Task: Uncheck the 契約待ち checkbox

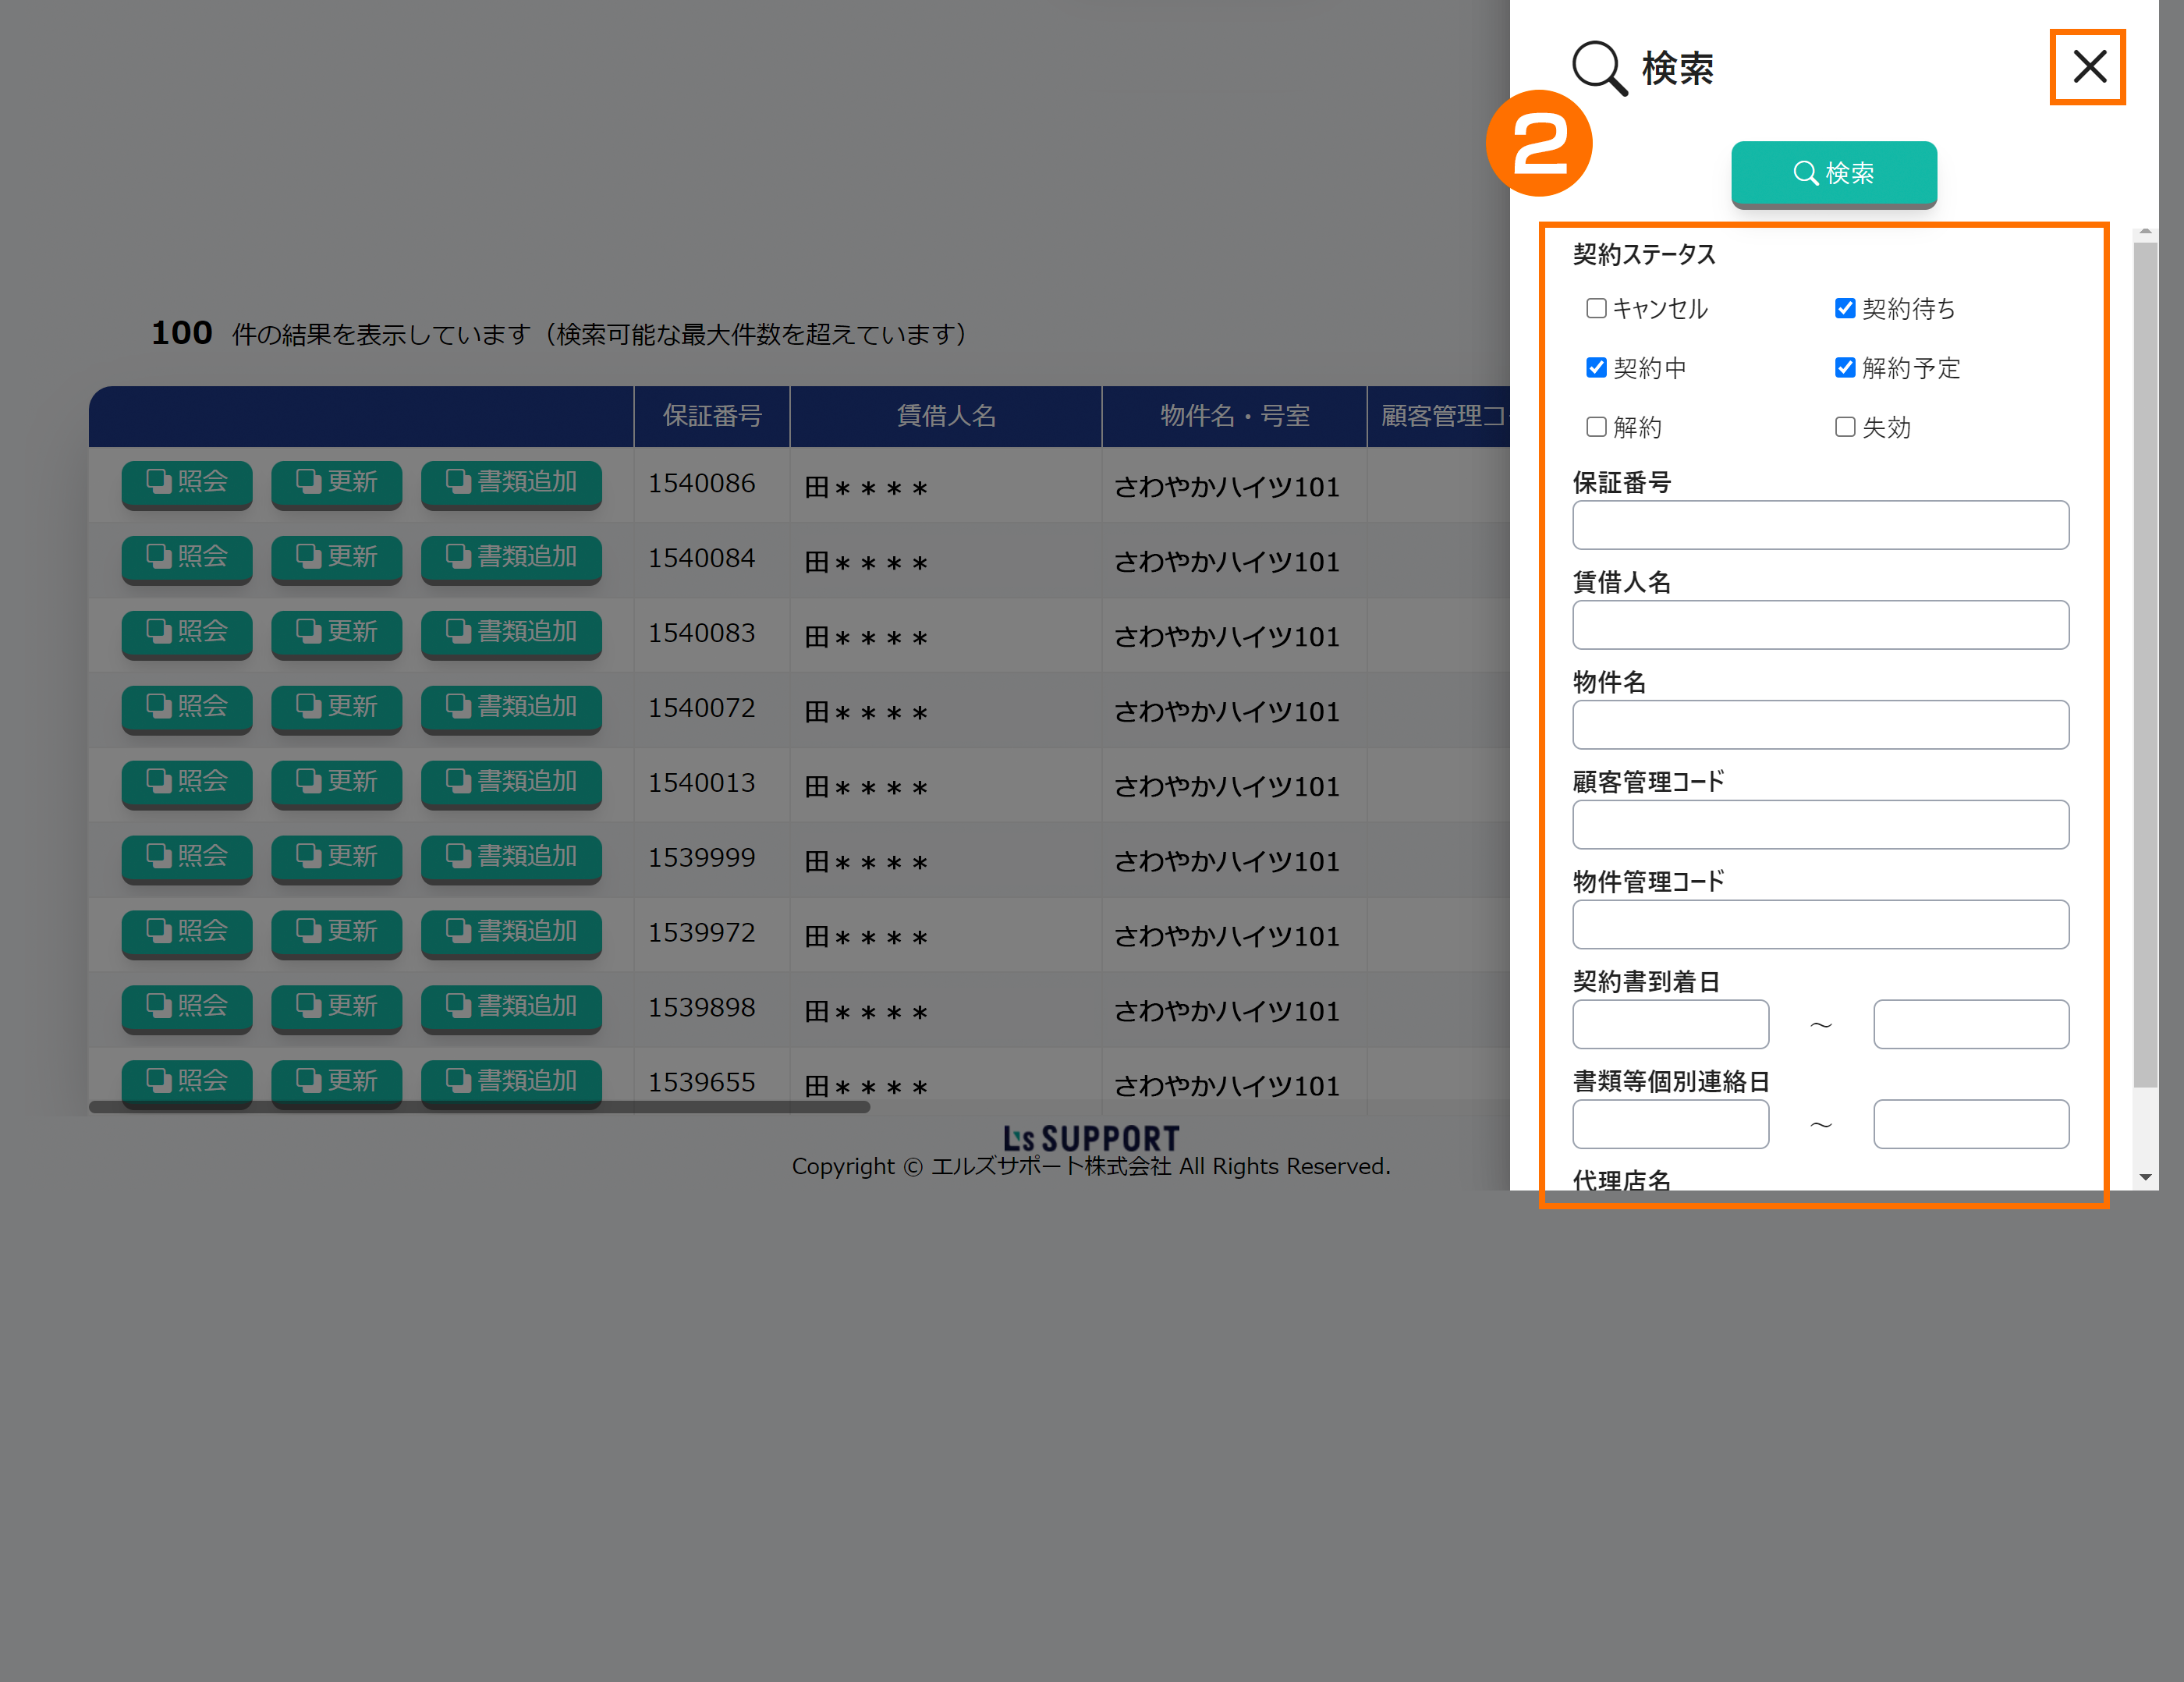Action: click(1845, 308)
